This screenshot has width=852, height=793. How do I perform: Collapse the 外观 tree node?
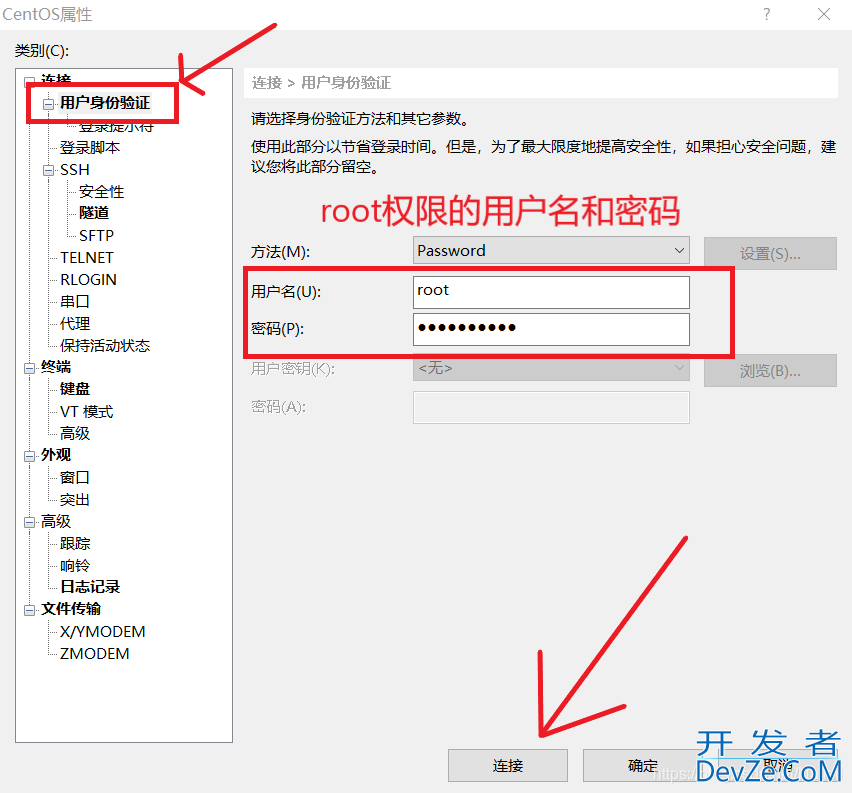click(x=29, y=457)
